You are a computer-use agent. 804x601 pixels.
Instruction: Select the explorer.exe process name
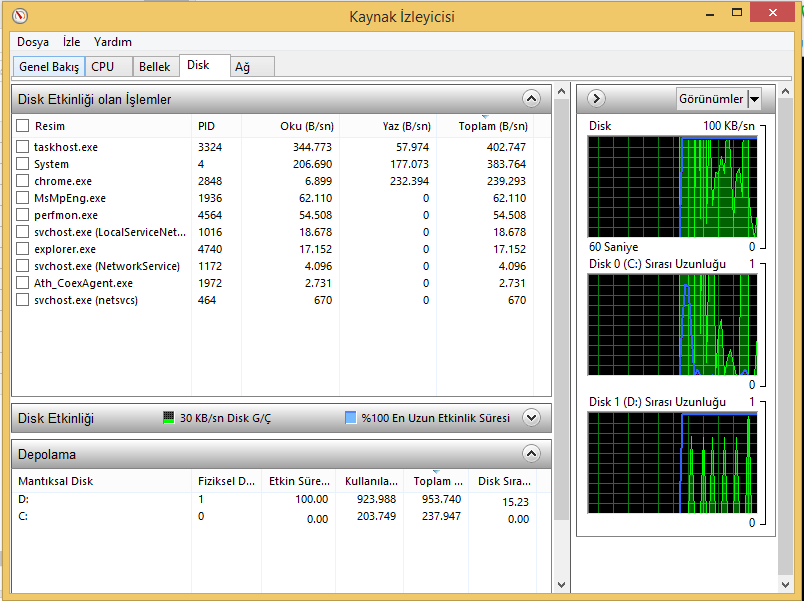pos(65,249)
